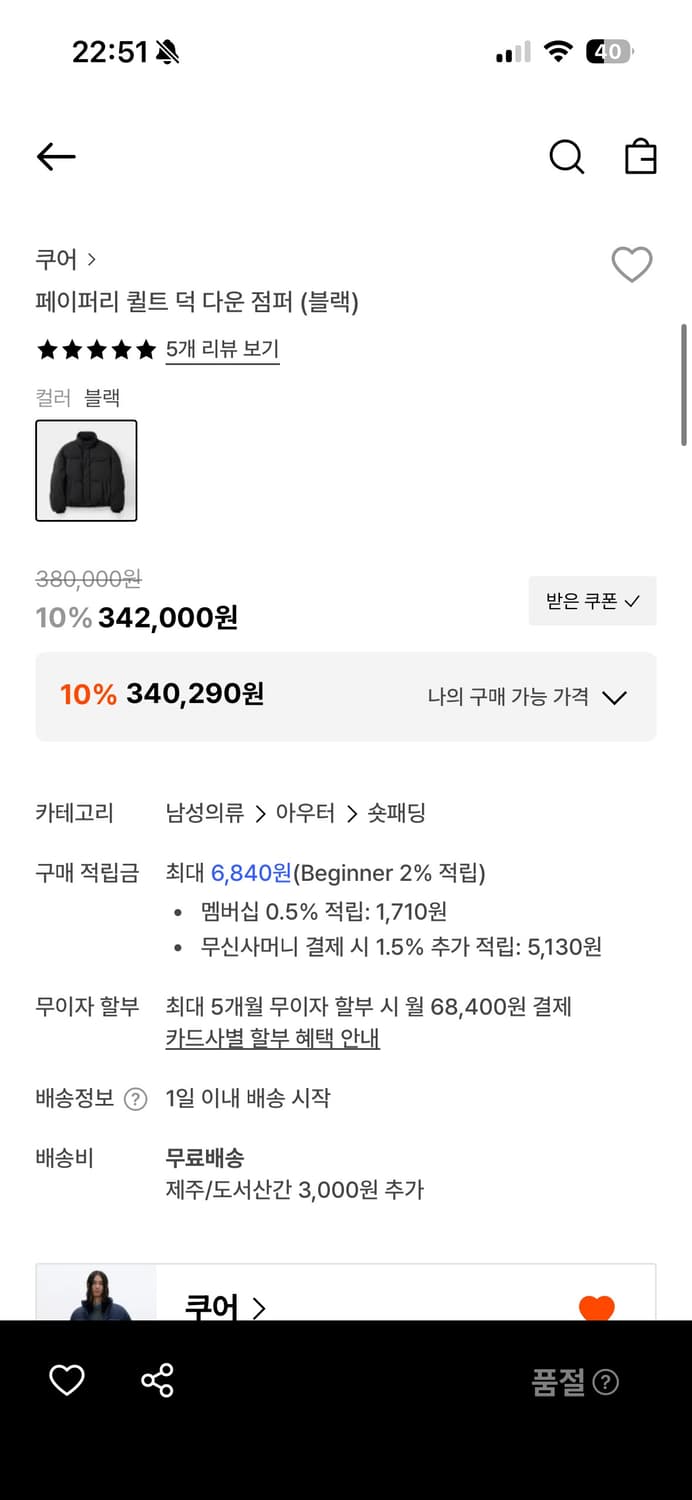Open the search icon

tap(566, 157)
